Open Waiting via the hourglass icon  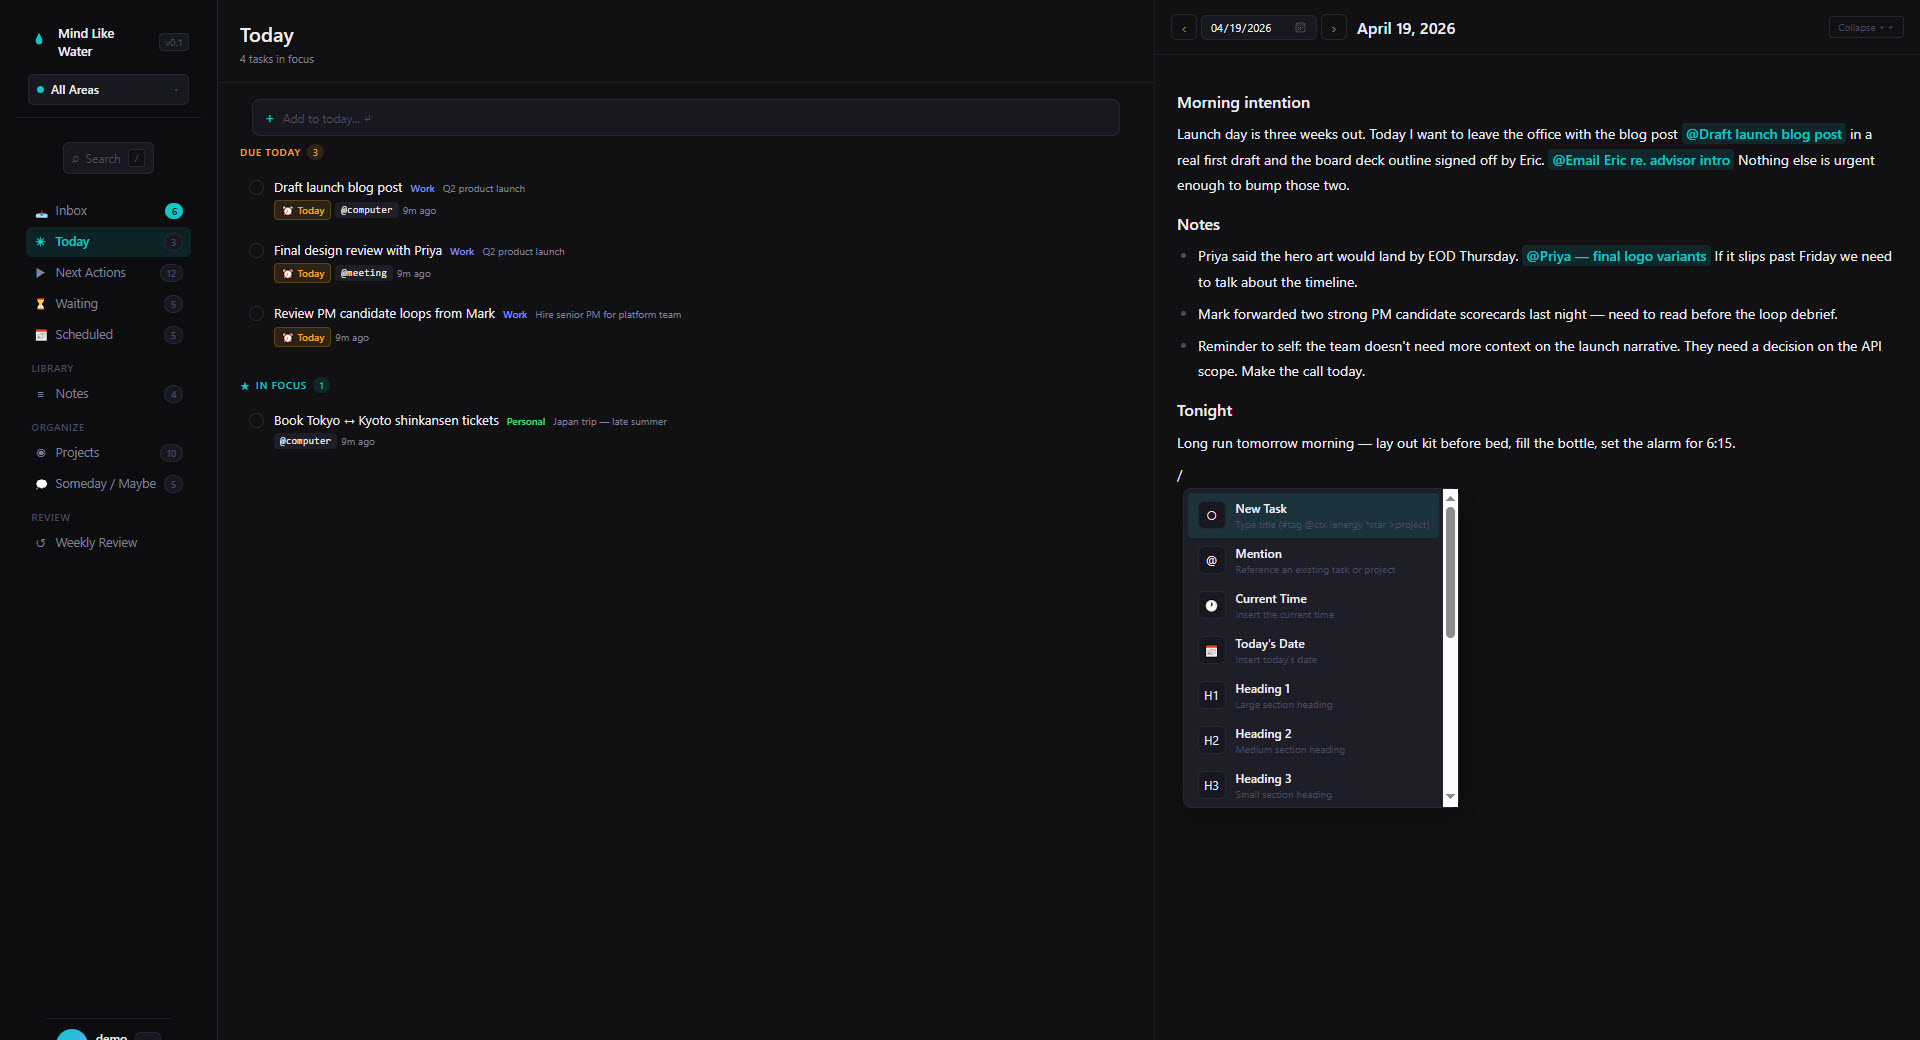tap(40, 304)
